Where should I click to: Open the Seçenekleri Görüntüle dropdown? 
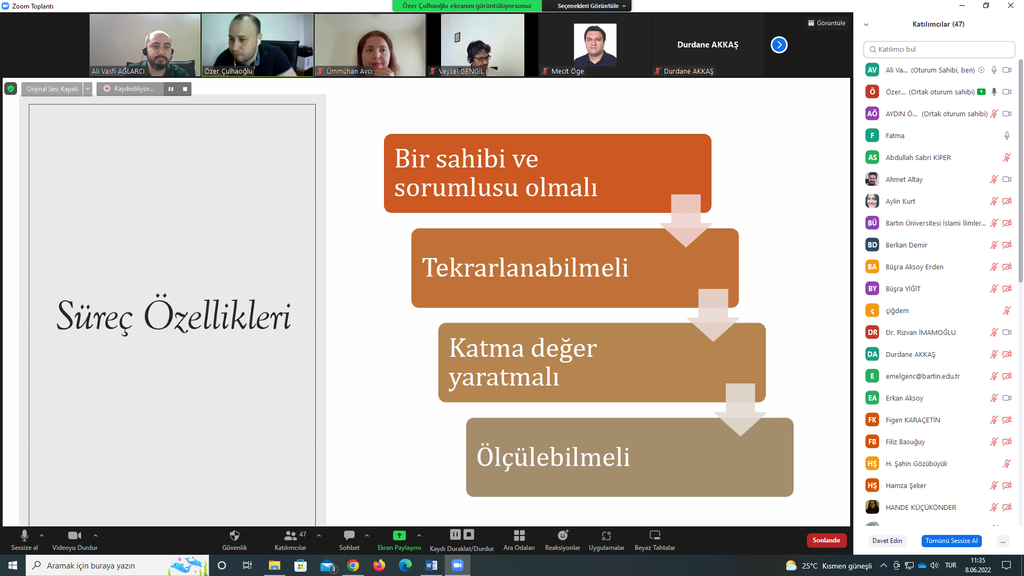click(x=591, y=6)
